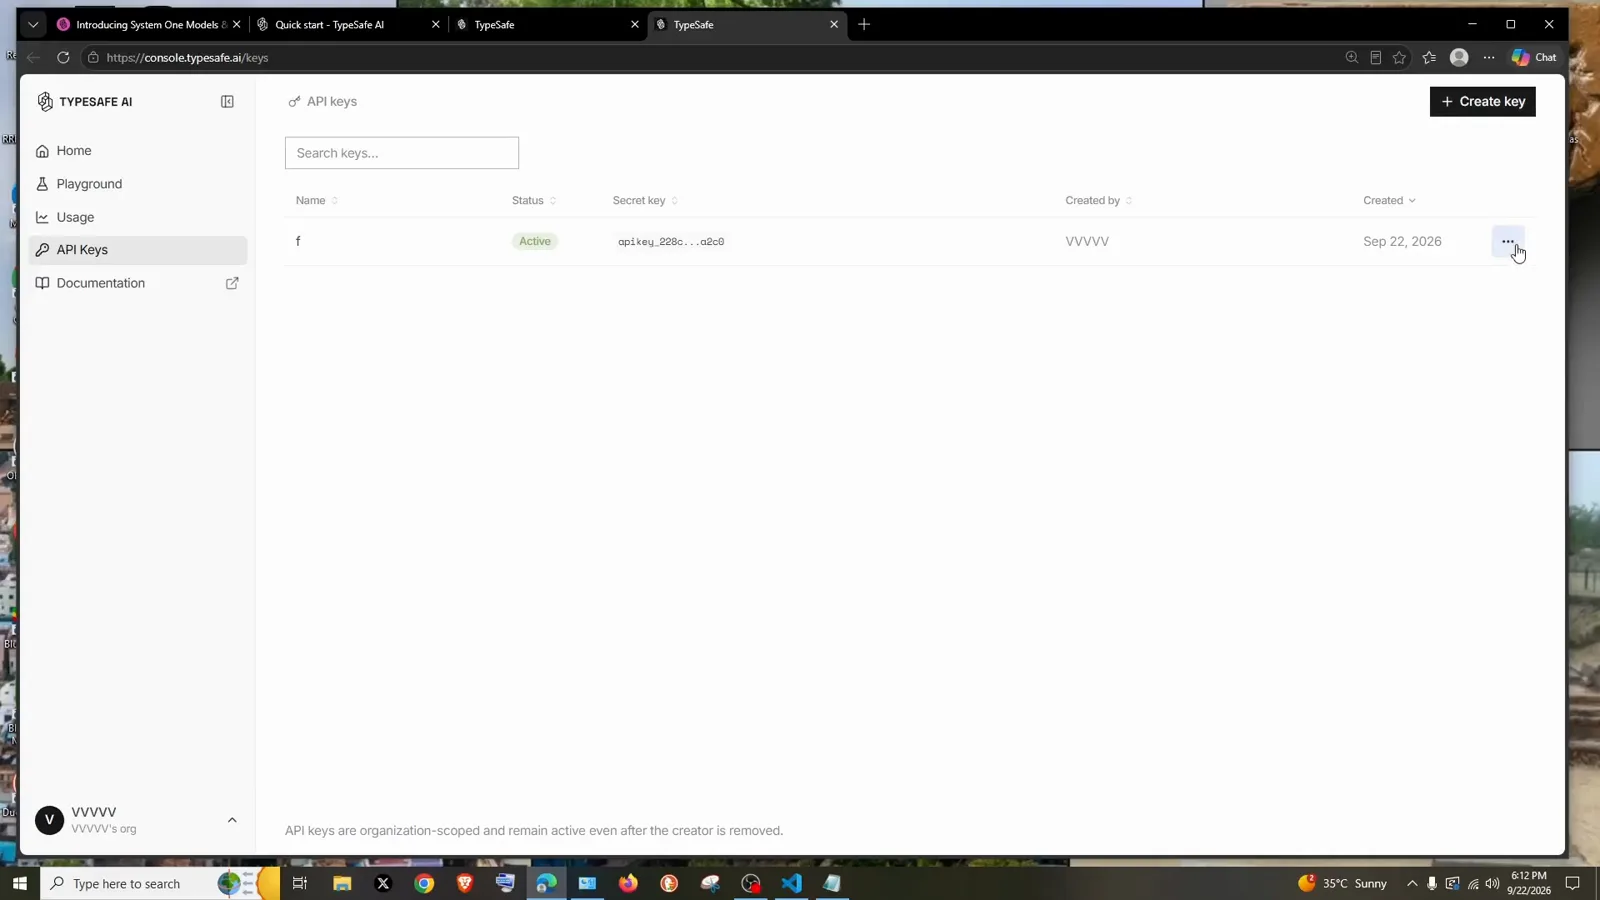Open the volume control in system tray
The width and height of the screenshot is (1600, 900).
click(x=1492, y=883)
